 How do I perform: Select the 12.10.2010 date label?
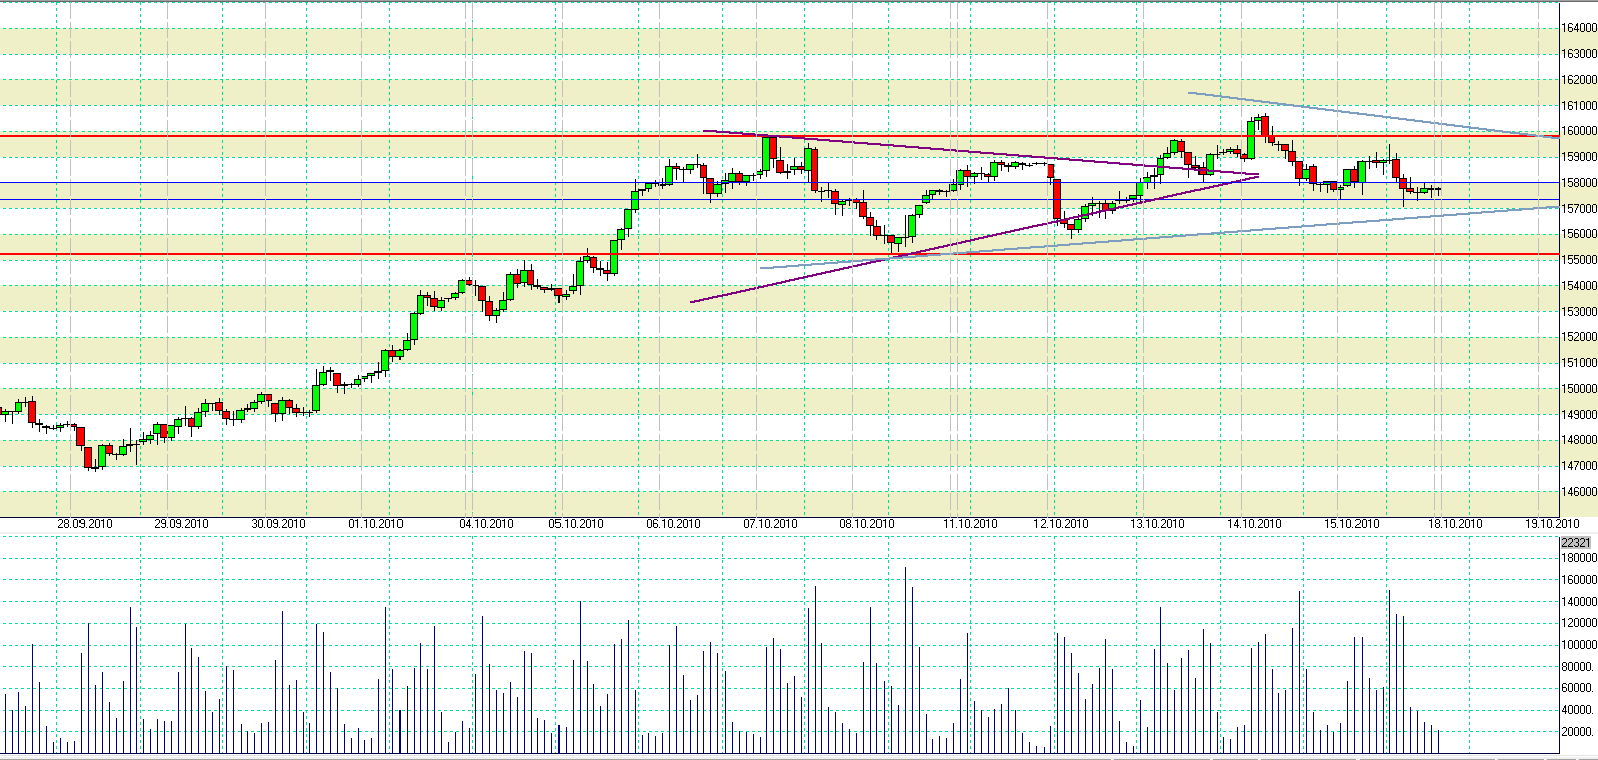pyautogui.click(x=1062, y=524)
